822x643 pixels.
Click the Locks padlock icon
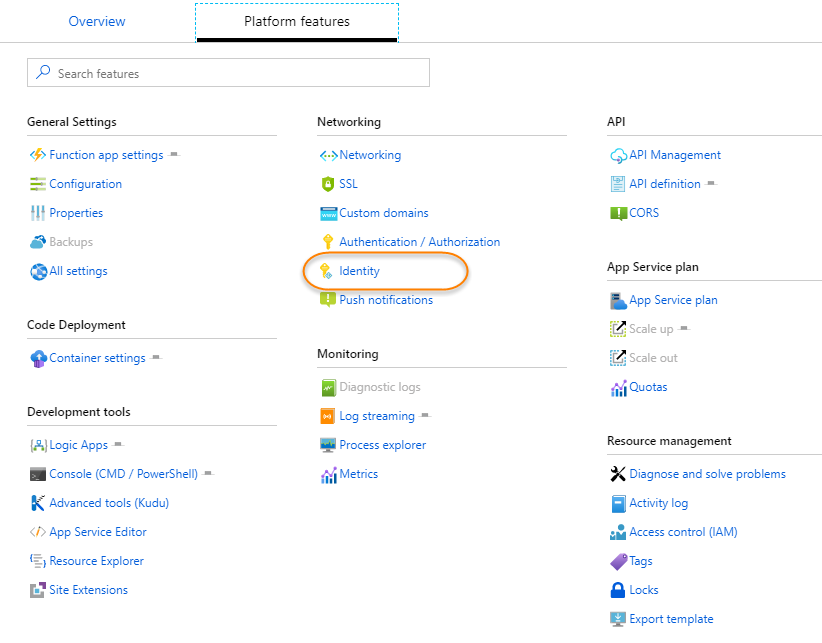(x=618, y=590)
